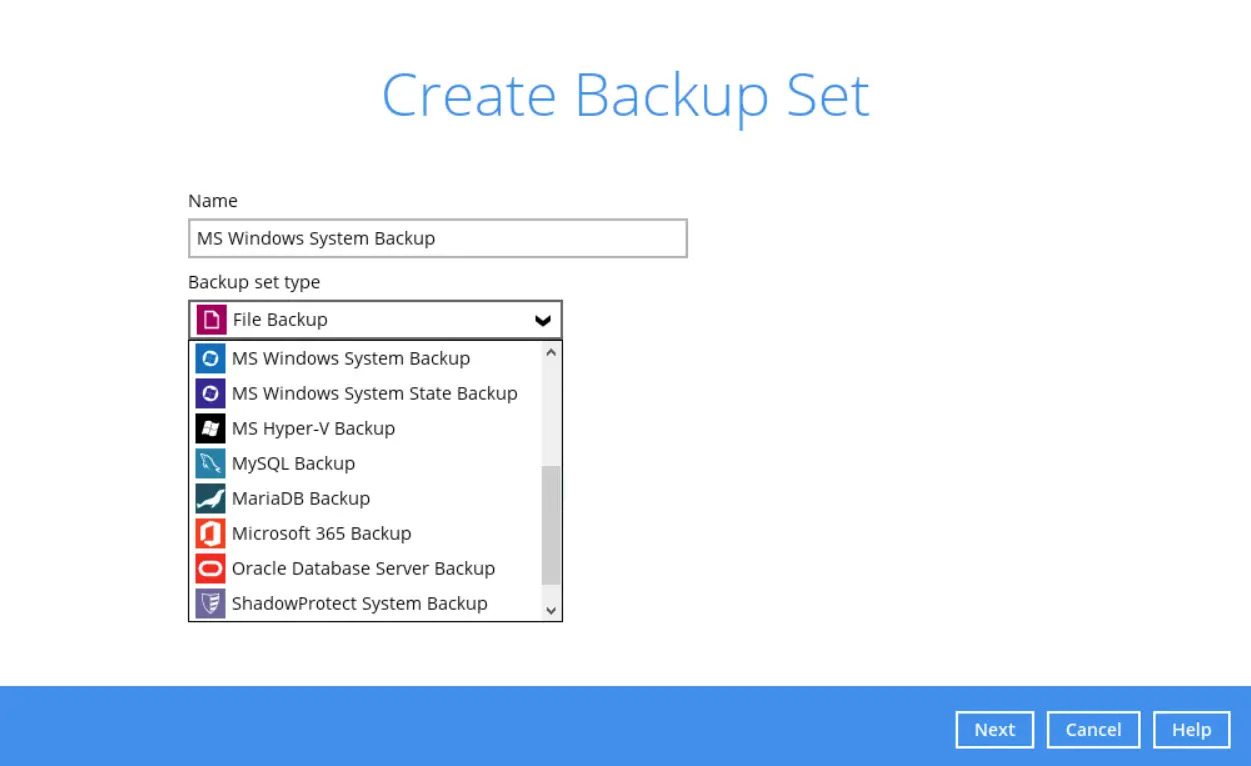Screen dimensions: 1251x766
Task: Click the Name input field
Action: coord(437,239)
